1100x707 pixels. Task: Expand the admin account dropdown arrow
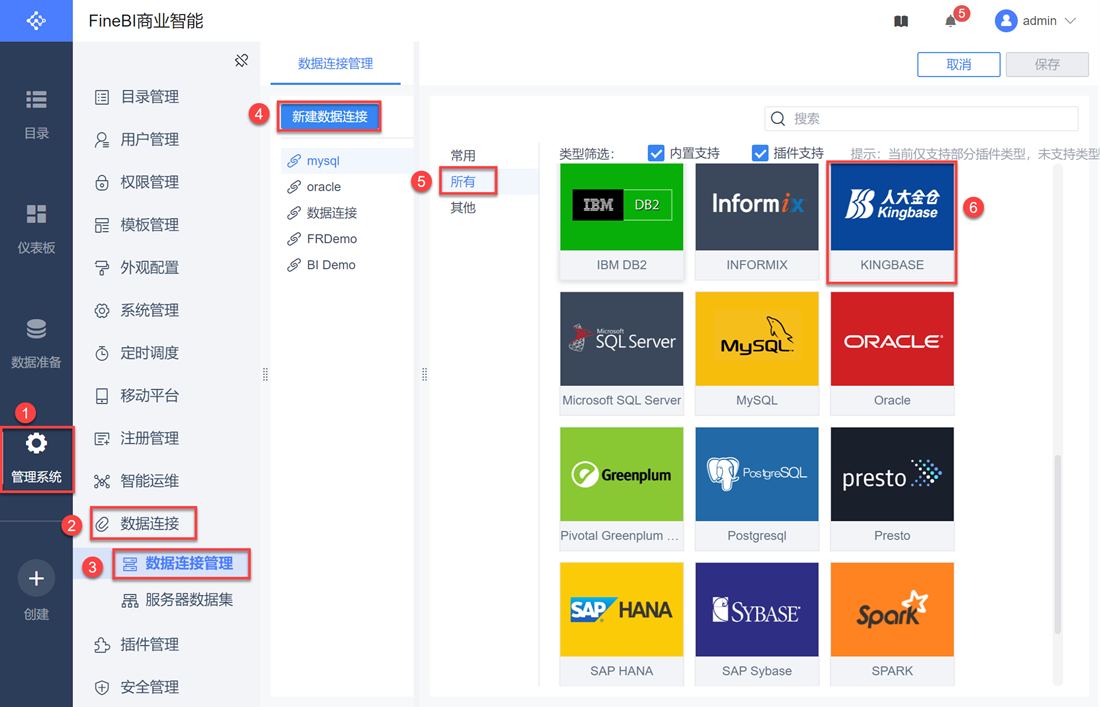click(x=1071, y=21)
